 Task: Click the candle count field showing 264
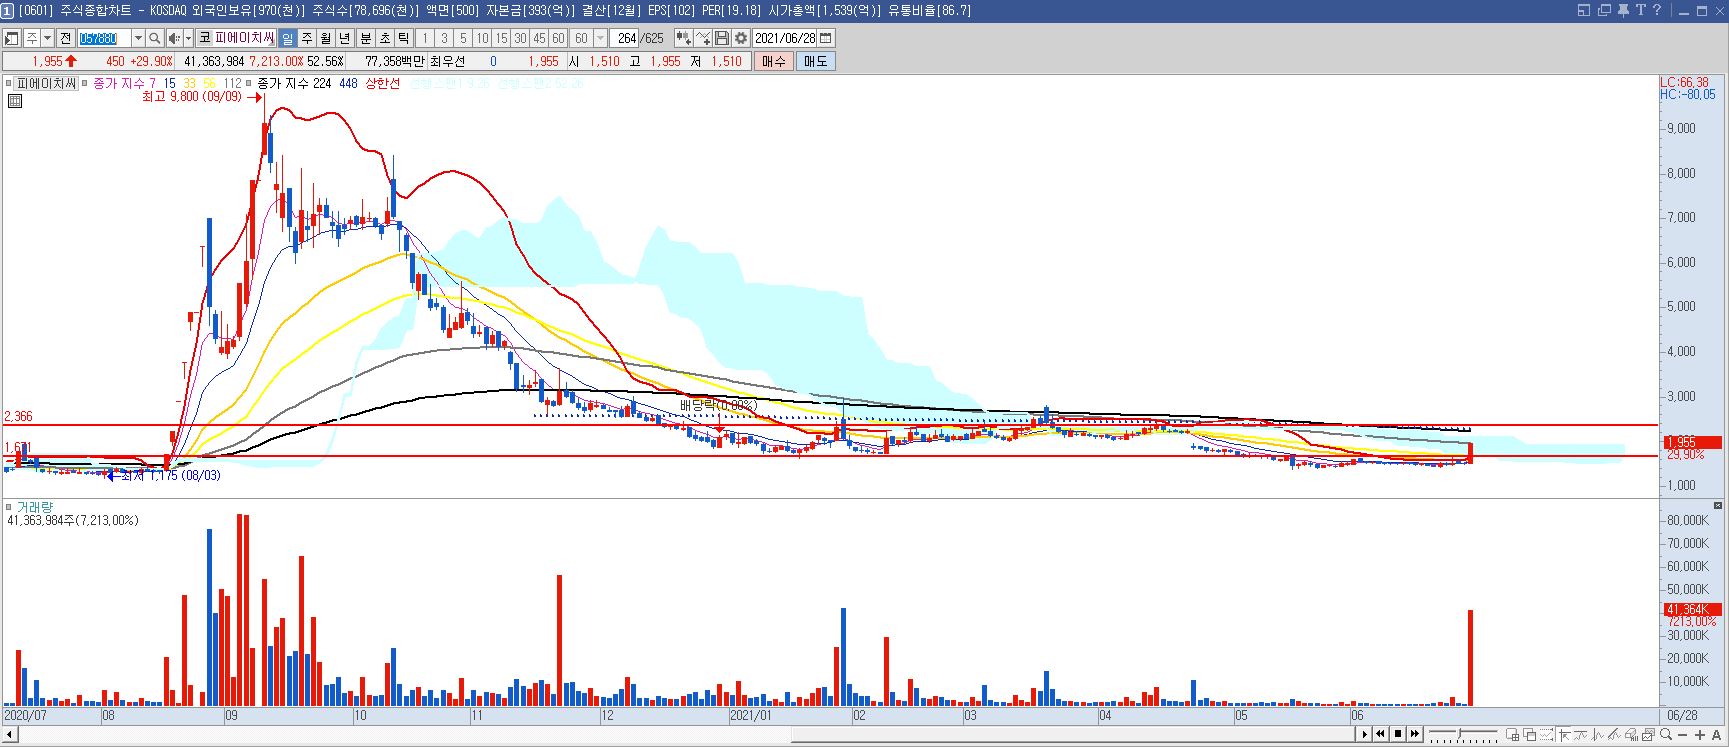625,38
